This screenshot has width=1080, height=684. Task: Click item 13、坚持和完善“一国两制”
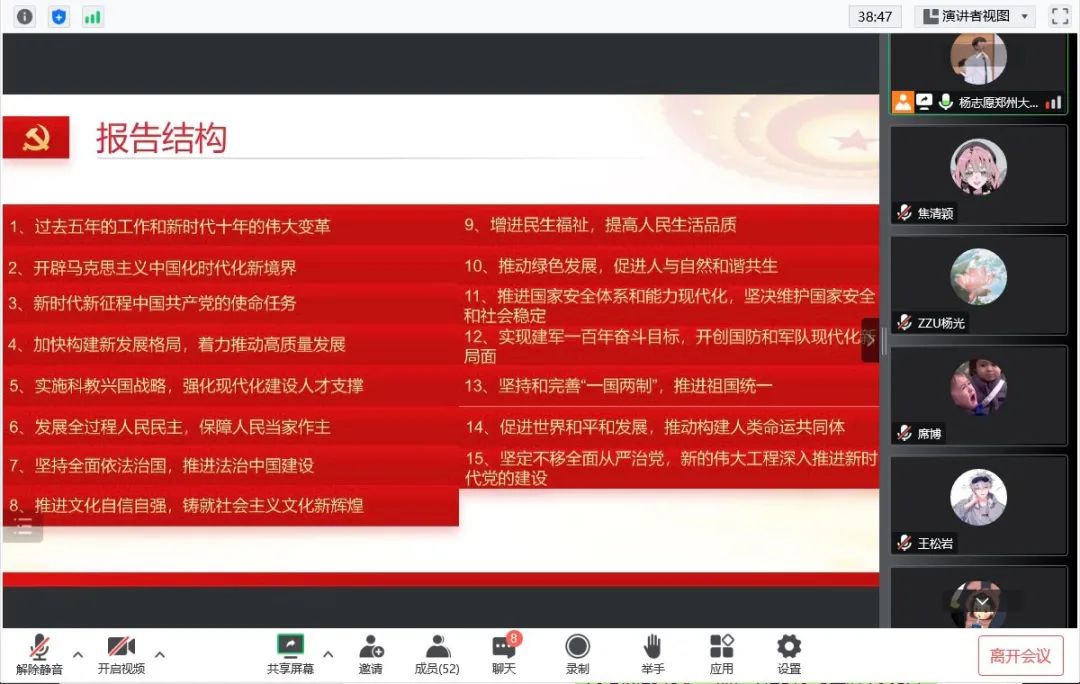[x=618, y=386]
